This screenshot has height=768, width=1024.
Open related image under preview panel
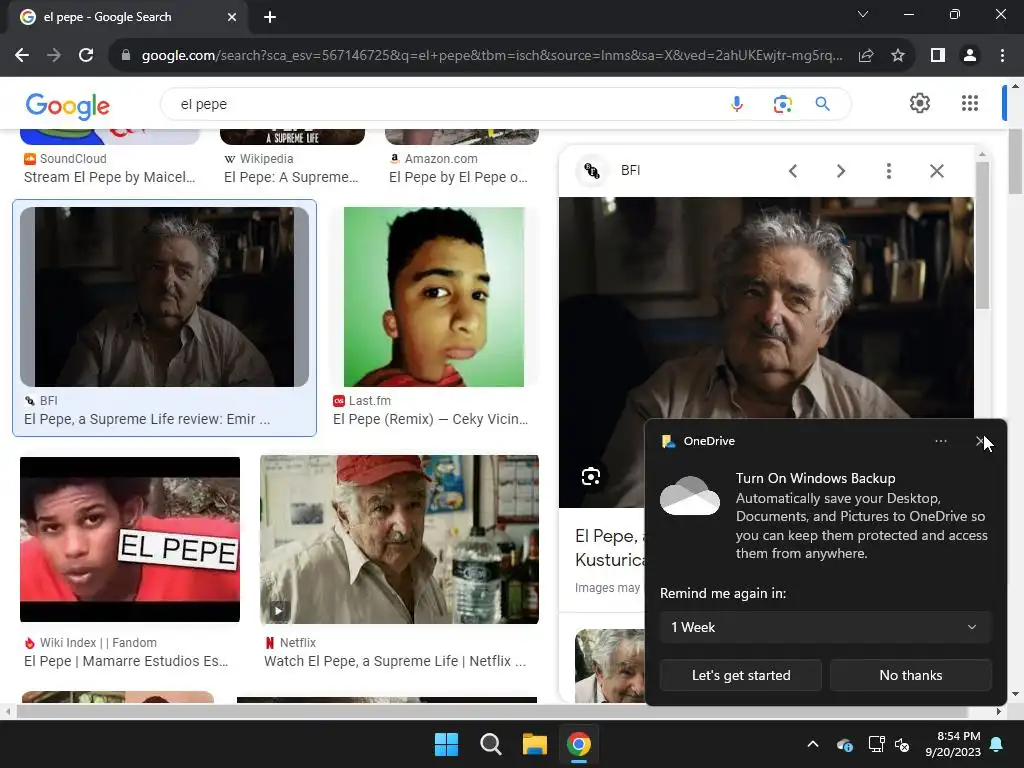point(609,665)
